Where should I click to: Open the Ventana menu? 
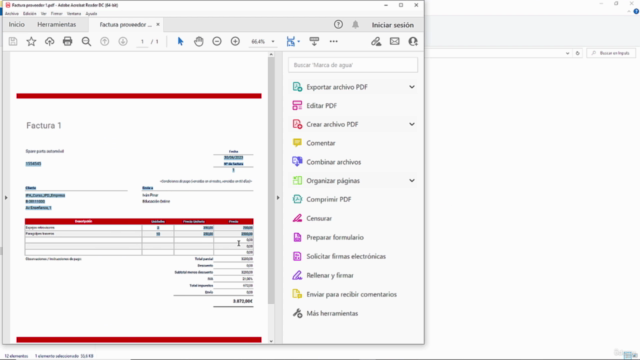(x=74, y=13)
